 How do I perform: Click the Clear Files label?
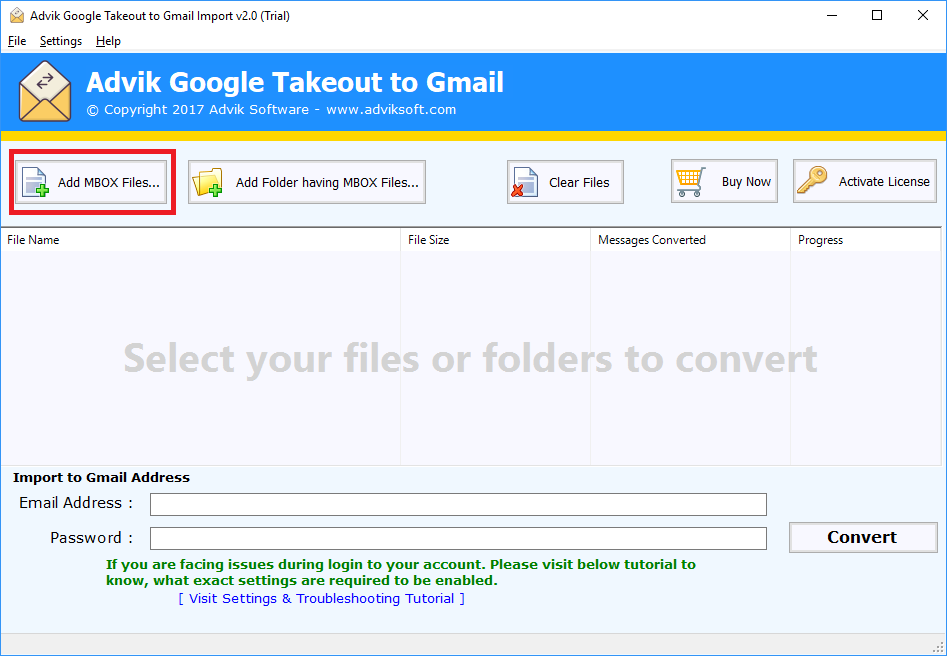(x=579, y=182)
